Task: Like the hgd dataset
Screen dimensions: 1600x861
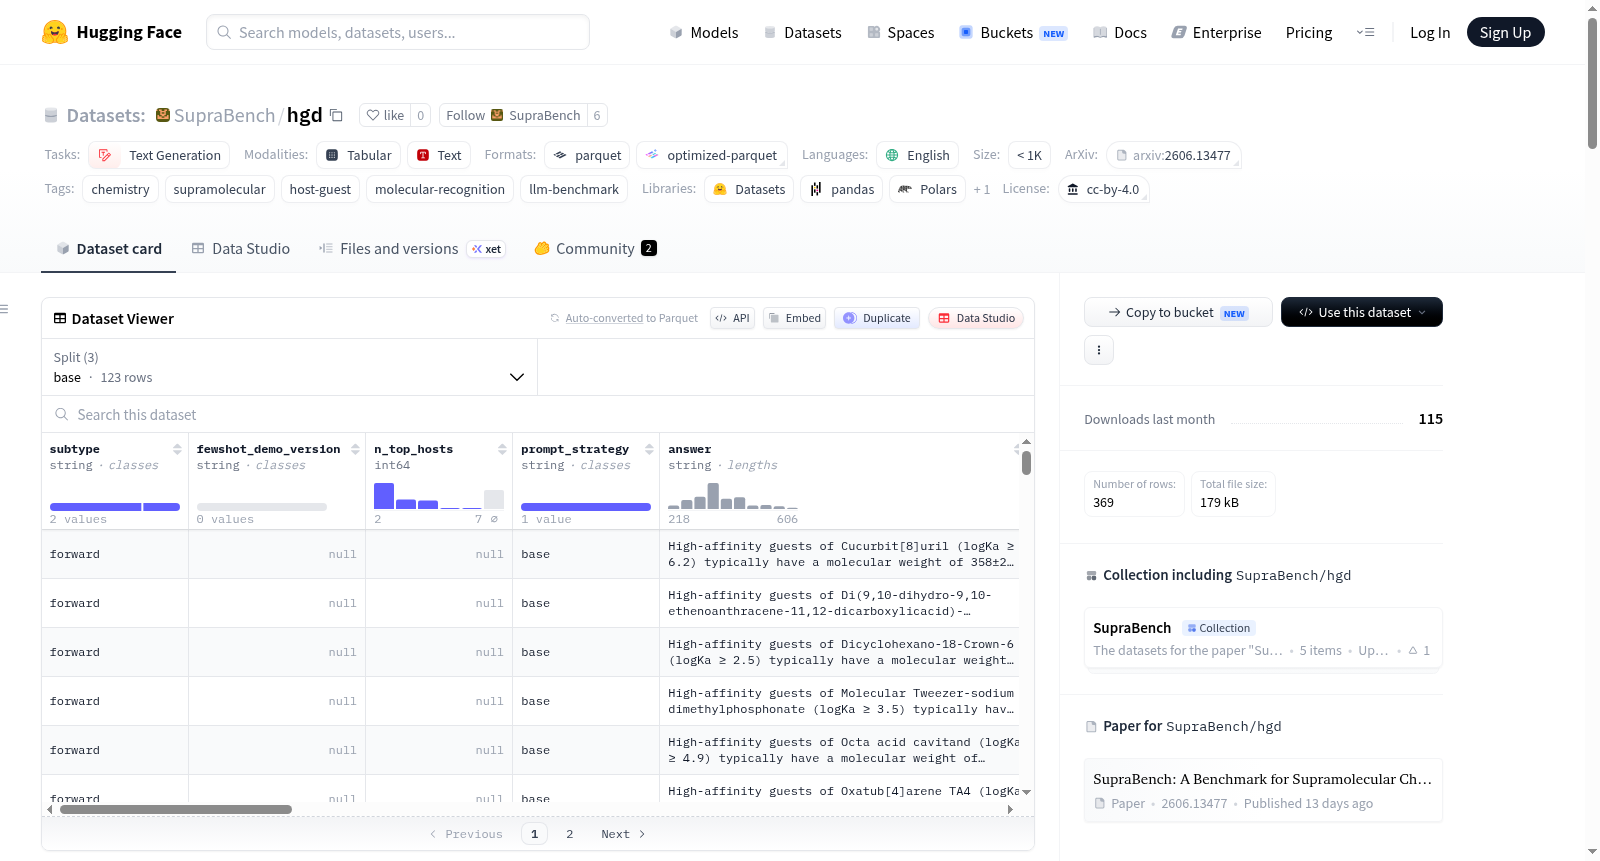Action: pos(385,115)
